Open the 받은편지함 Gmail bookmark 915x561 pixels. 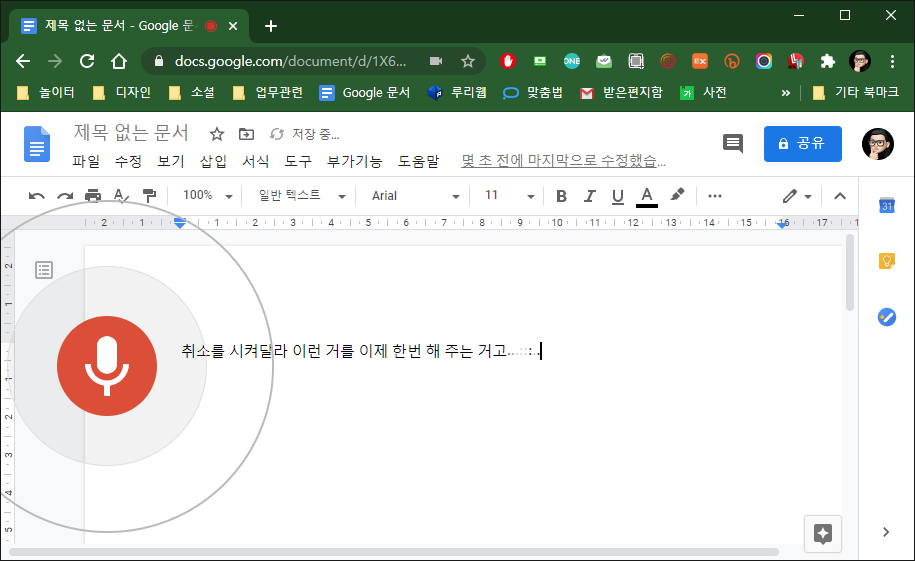[621, 92]
